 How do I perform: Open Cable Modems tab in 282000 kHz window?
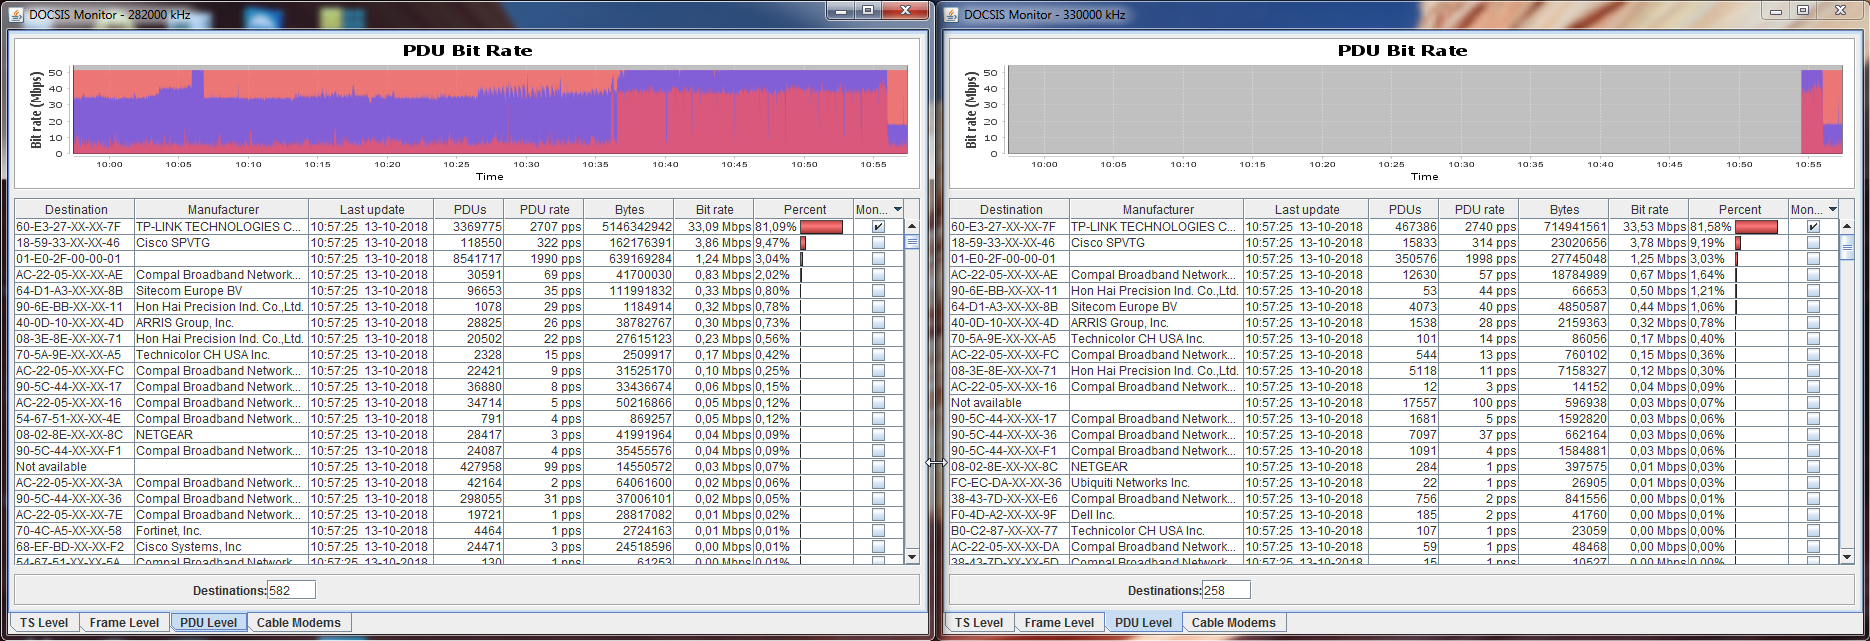299,623
